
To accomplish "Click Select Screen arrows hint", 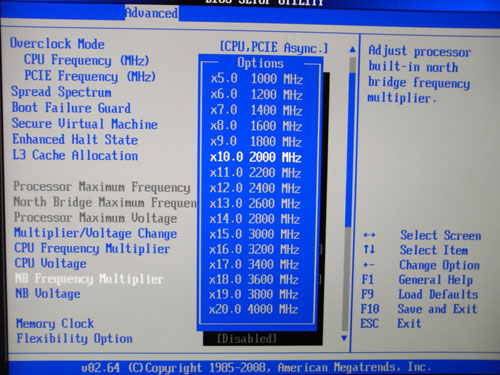I will [422, 235].
